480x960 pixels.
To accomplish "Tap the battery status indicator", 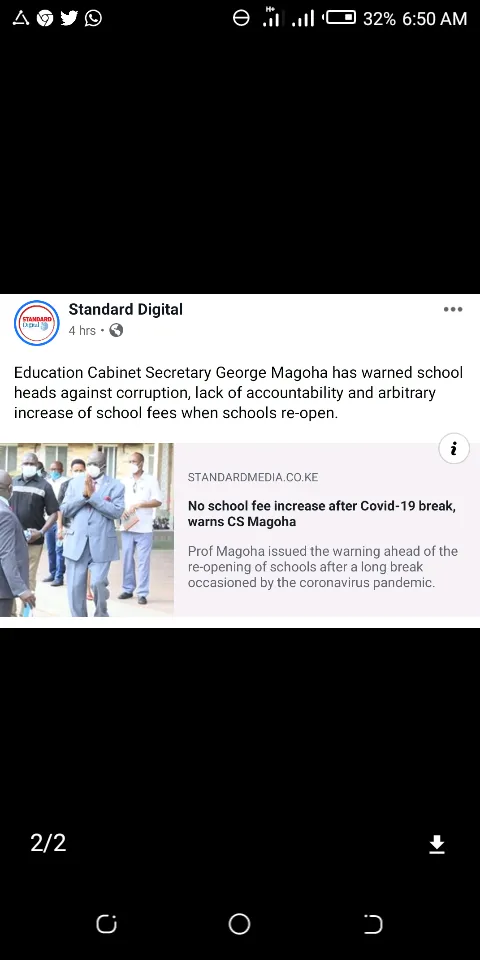I will tap(340, 18).
